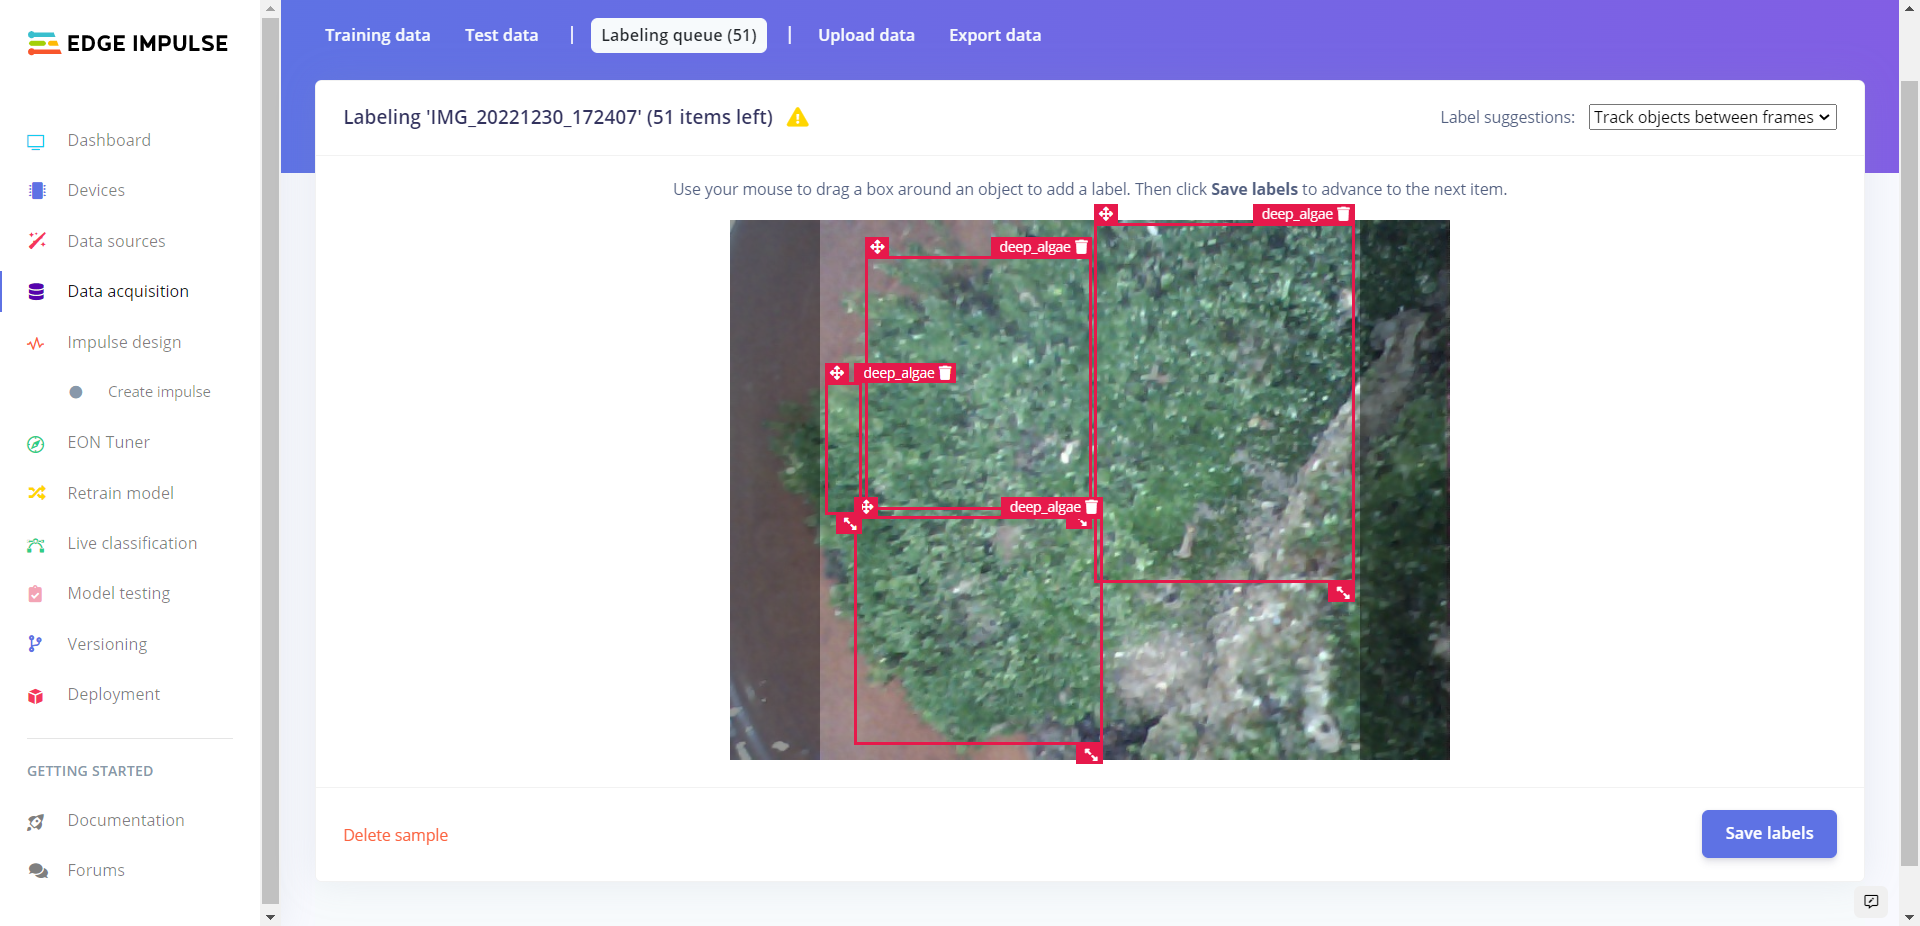Image resolution: width=1920 pixels, height=926 pixels.
Task: Delete the narrow left deep_algae box
Action: [945, 373]
